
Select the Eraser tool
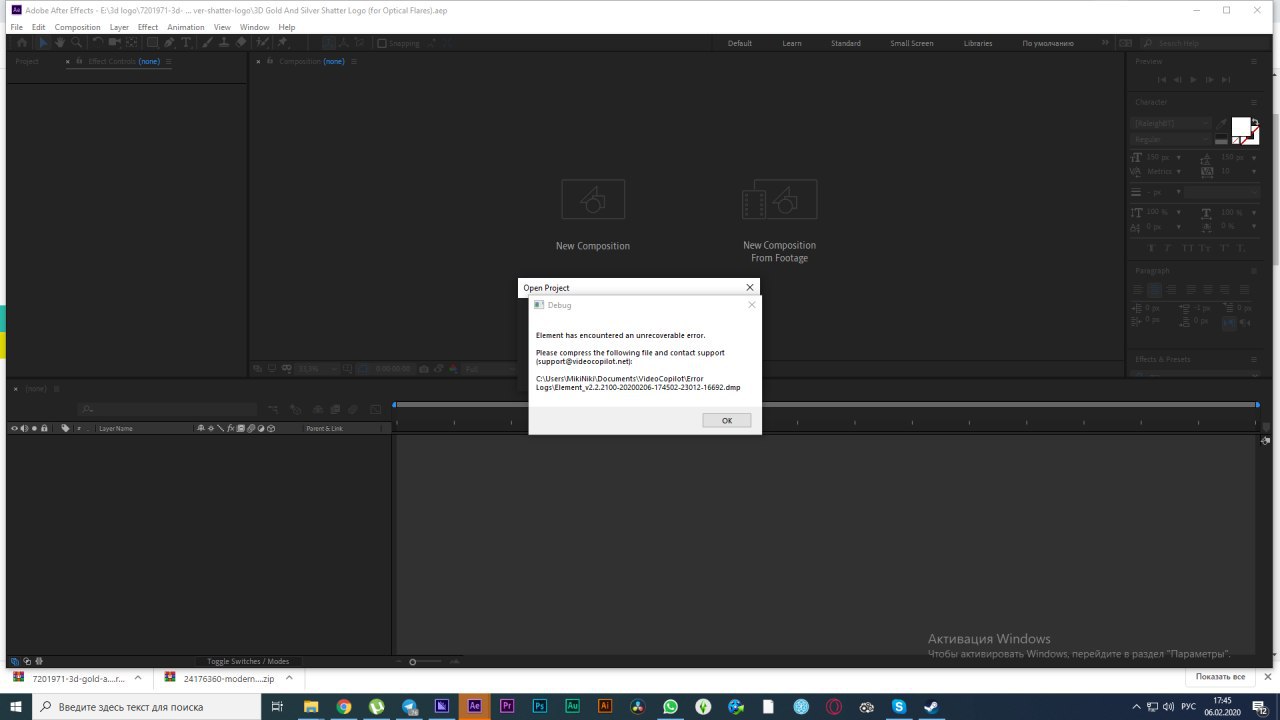(x=241, y=43)
